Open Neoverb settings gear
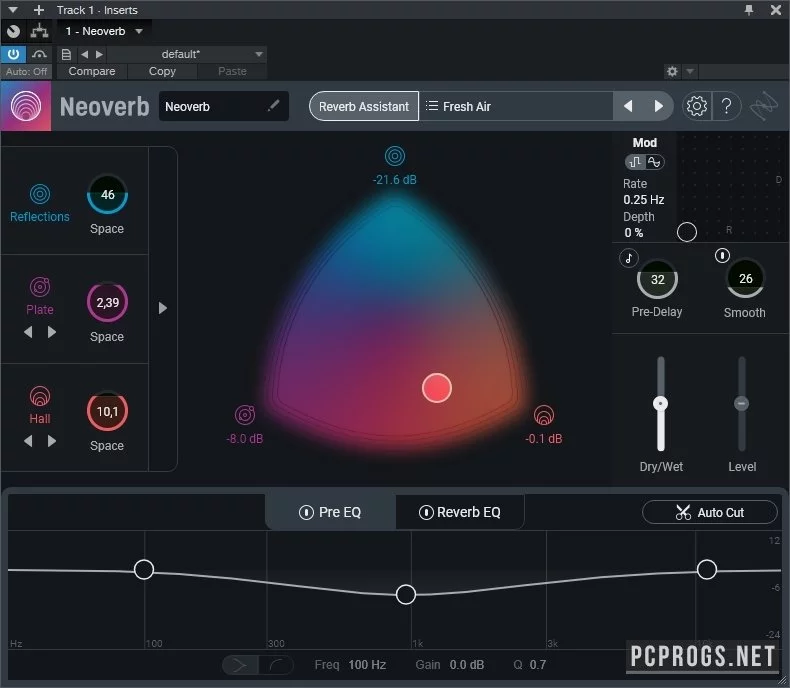 click(697, 106)
